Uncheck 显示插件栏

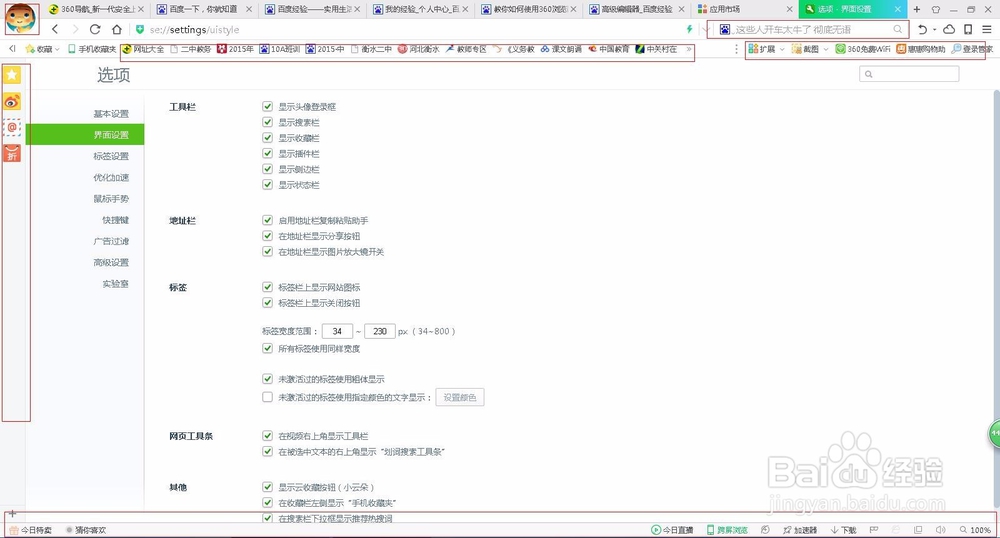click(x=267, y=153)
